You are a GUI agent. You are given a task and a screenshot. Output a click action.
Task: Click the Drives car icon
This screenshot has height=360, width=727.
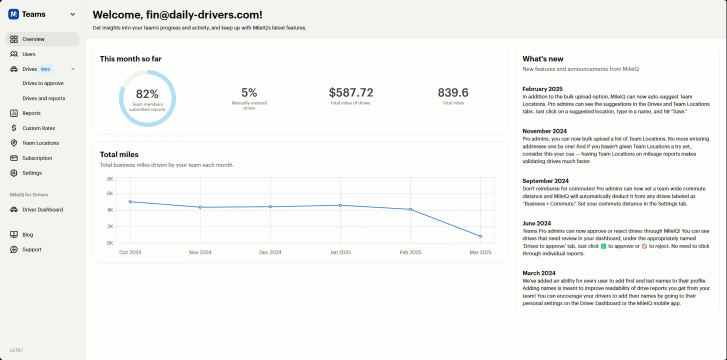tap(14, 69)
